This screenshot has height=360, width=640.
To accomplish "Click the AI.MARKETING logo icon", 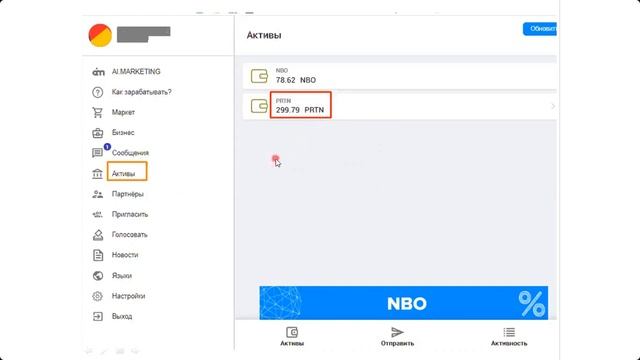I will click(x=98, y=72).
